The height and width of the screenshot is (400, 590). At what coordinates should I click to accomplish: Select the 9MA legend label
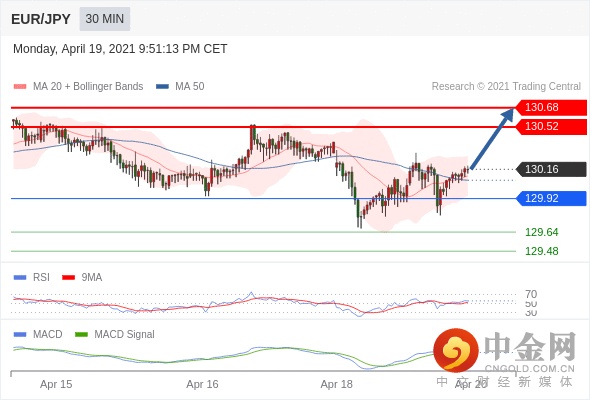click(92, 278)
